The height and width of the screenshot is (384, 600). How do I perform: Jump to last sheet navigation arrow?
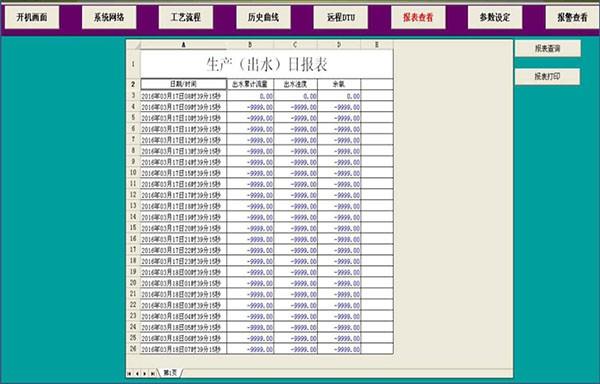[x=153, y=373]
